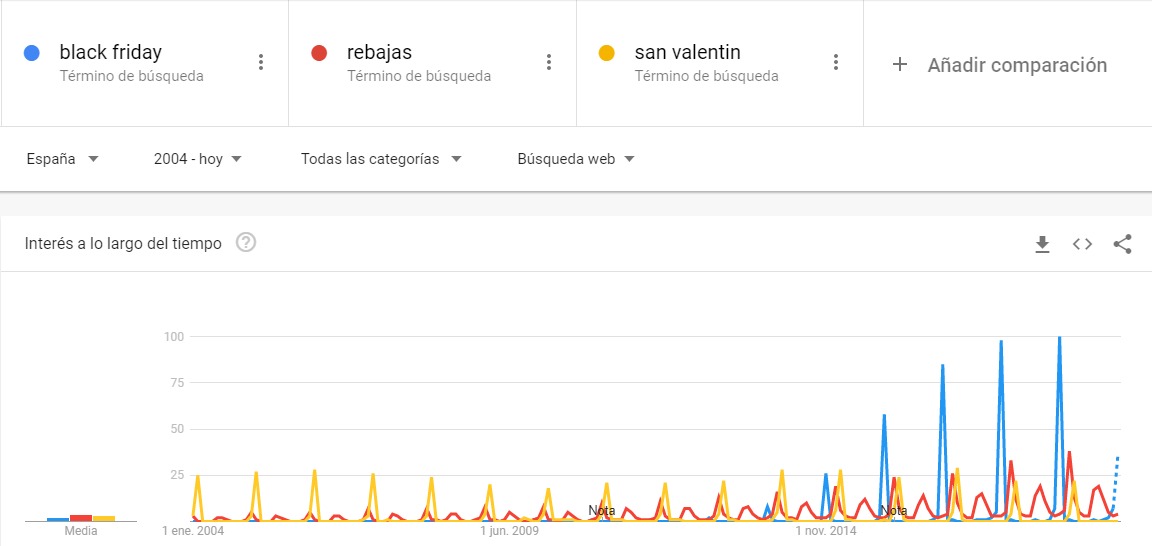This screenshot has width=1152, height=546.
Task: Open options menu for san valentin term
Action: 835,62
